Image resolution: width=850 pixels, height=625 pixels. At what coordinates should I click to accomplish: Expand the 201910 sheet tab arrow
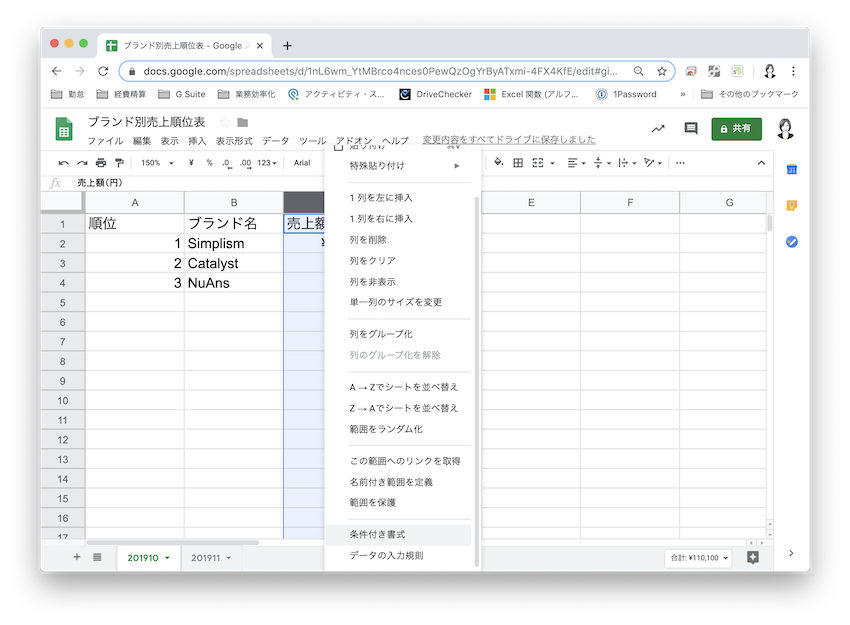coord(167,558)
